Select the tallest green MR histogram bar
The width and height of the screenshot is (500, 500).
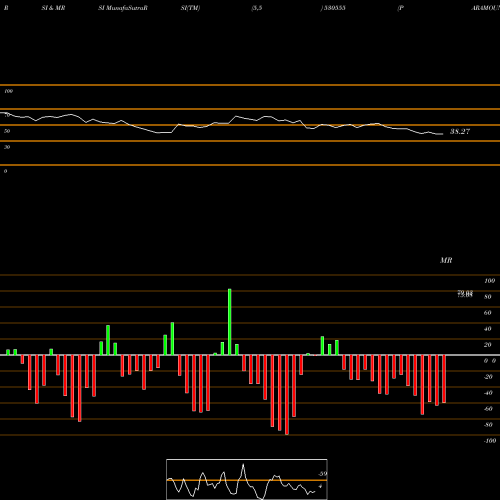(230, 322)
